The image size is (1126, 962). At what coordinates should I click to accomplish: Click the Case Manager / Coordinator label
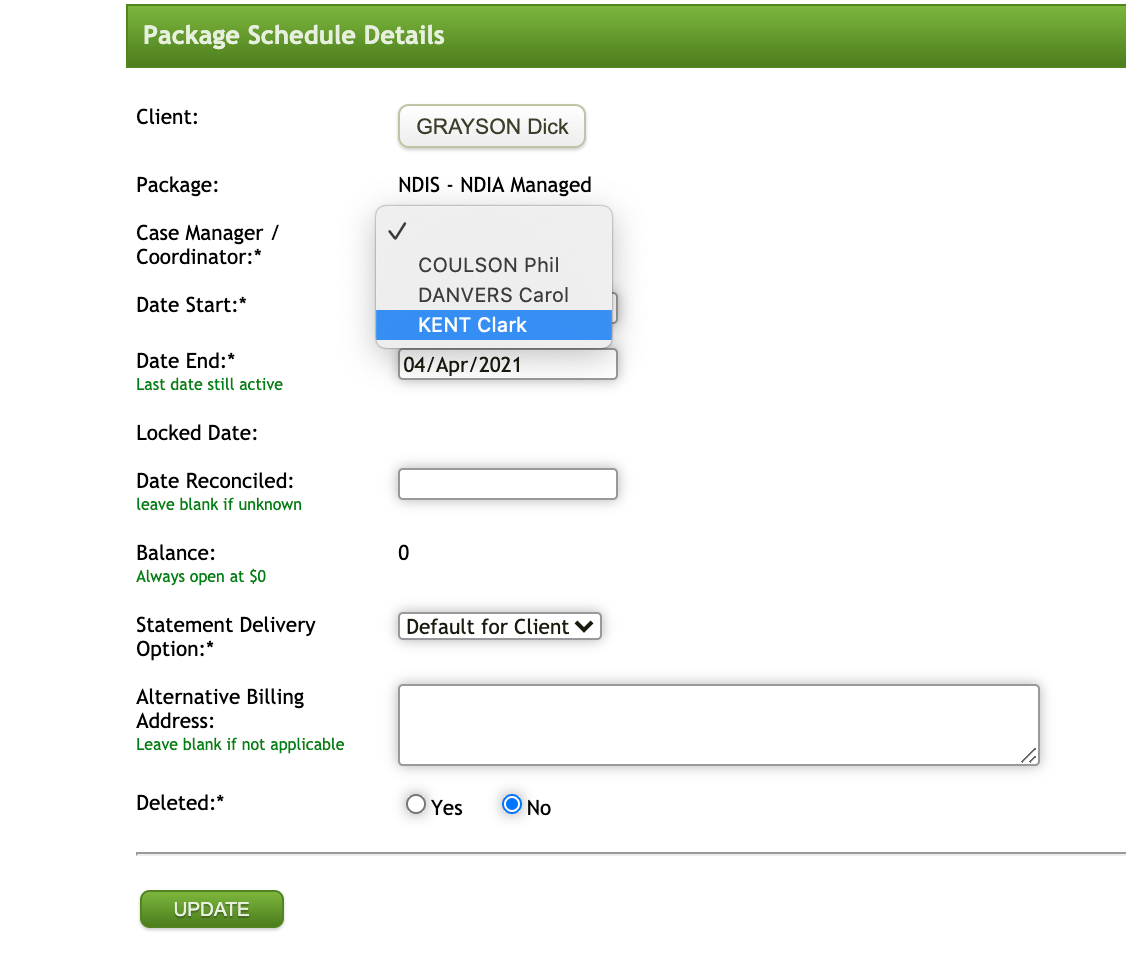click(207, 245)
